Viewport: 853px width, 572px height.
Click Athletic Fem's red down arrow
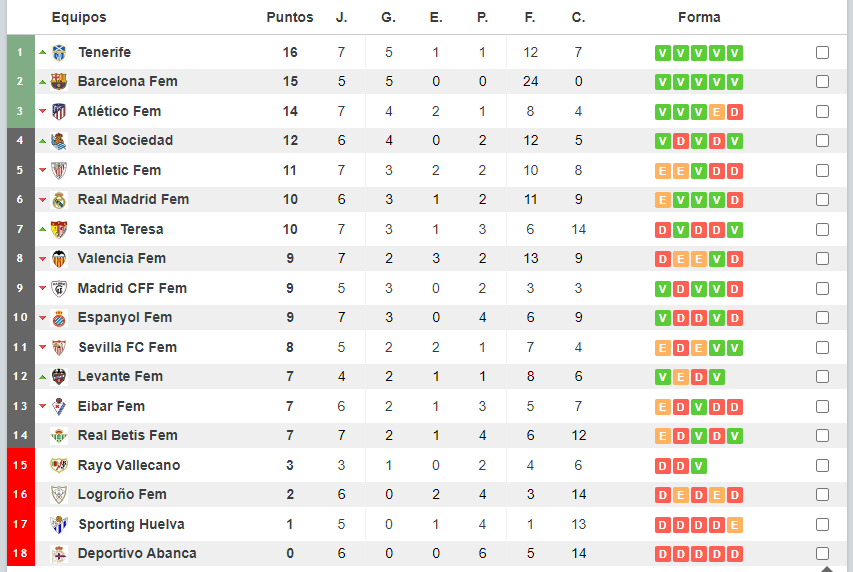pos(42,170)
